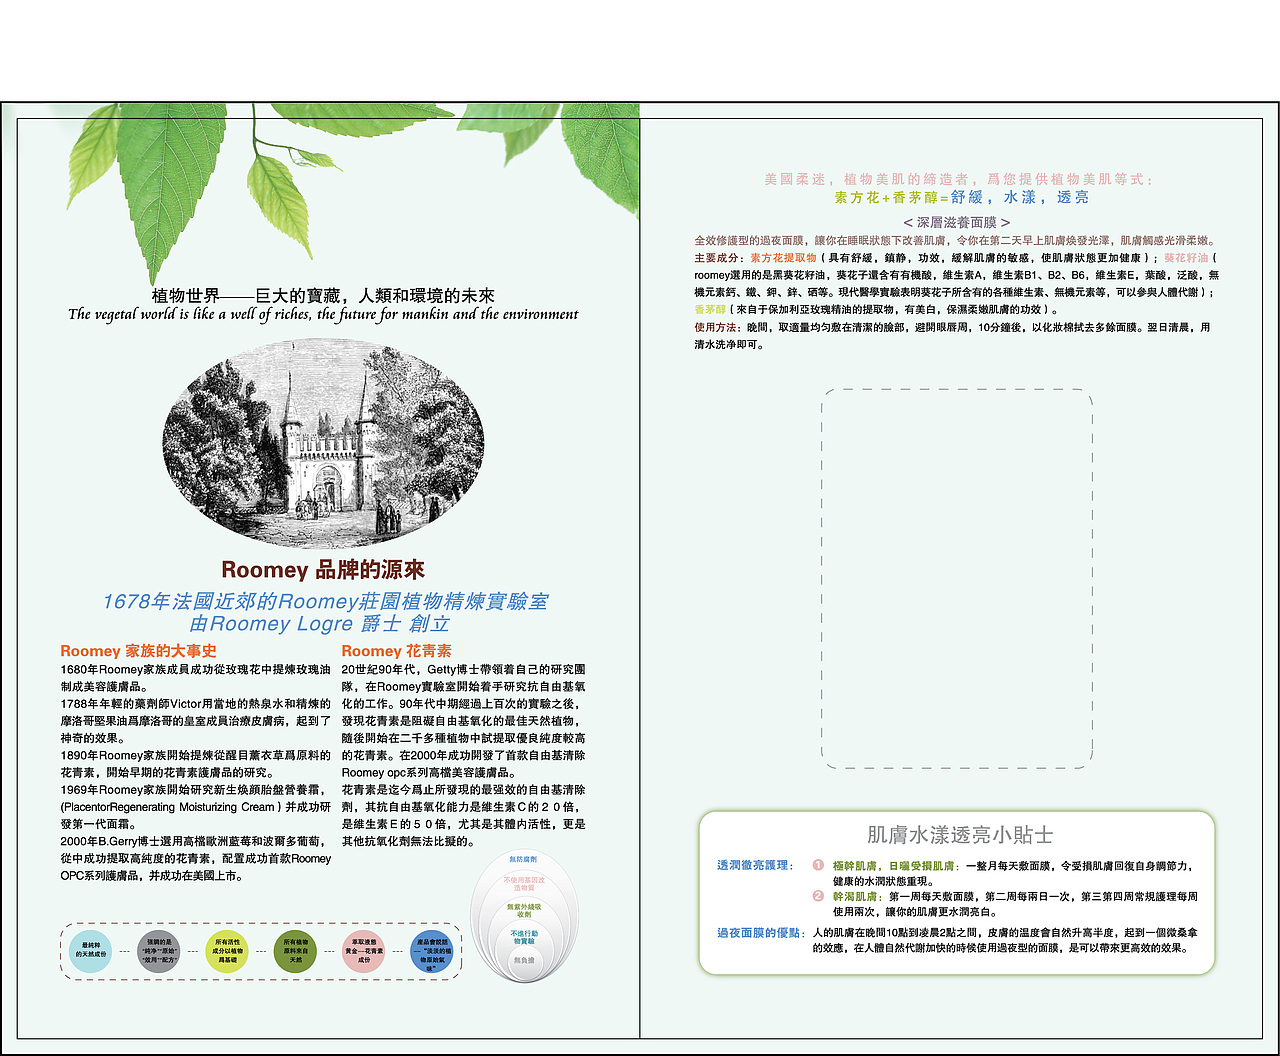Image resolution: width=1280 pixels, height=1056 pixels.
Task: Click the yellow-green '所有活性成分以植物爲基礎' circle
Action: coord(227,950)
